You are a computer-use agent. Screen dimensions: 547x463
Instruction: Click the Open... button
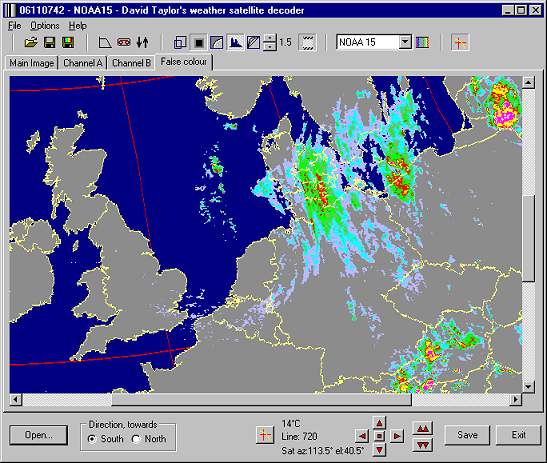[x=38, y=435]
